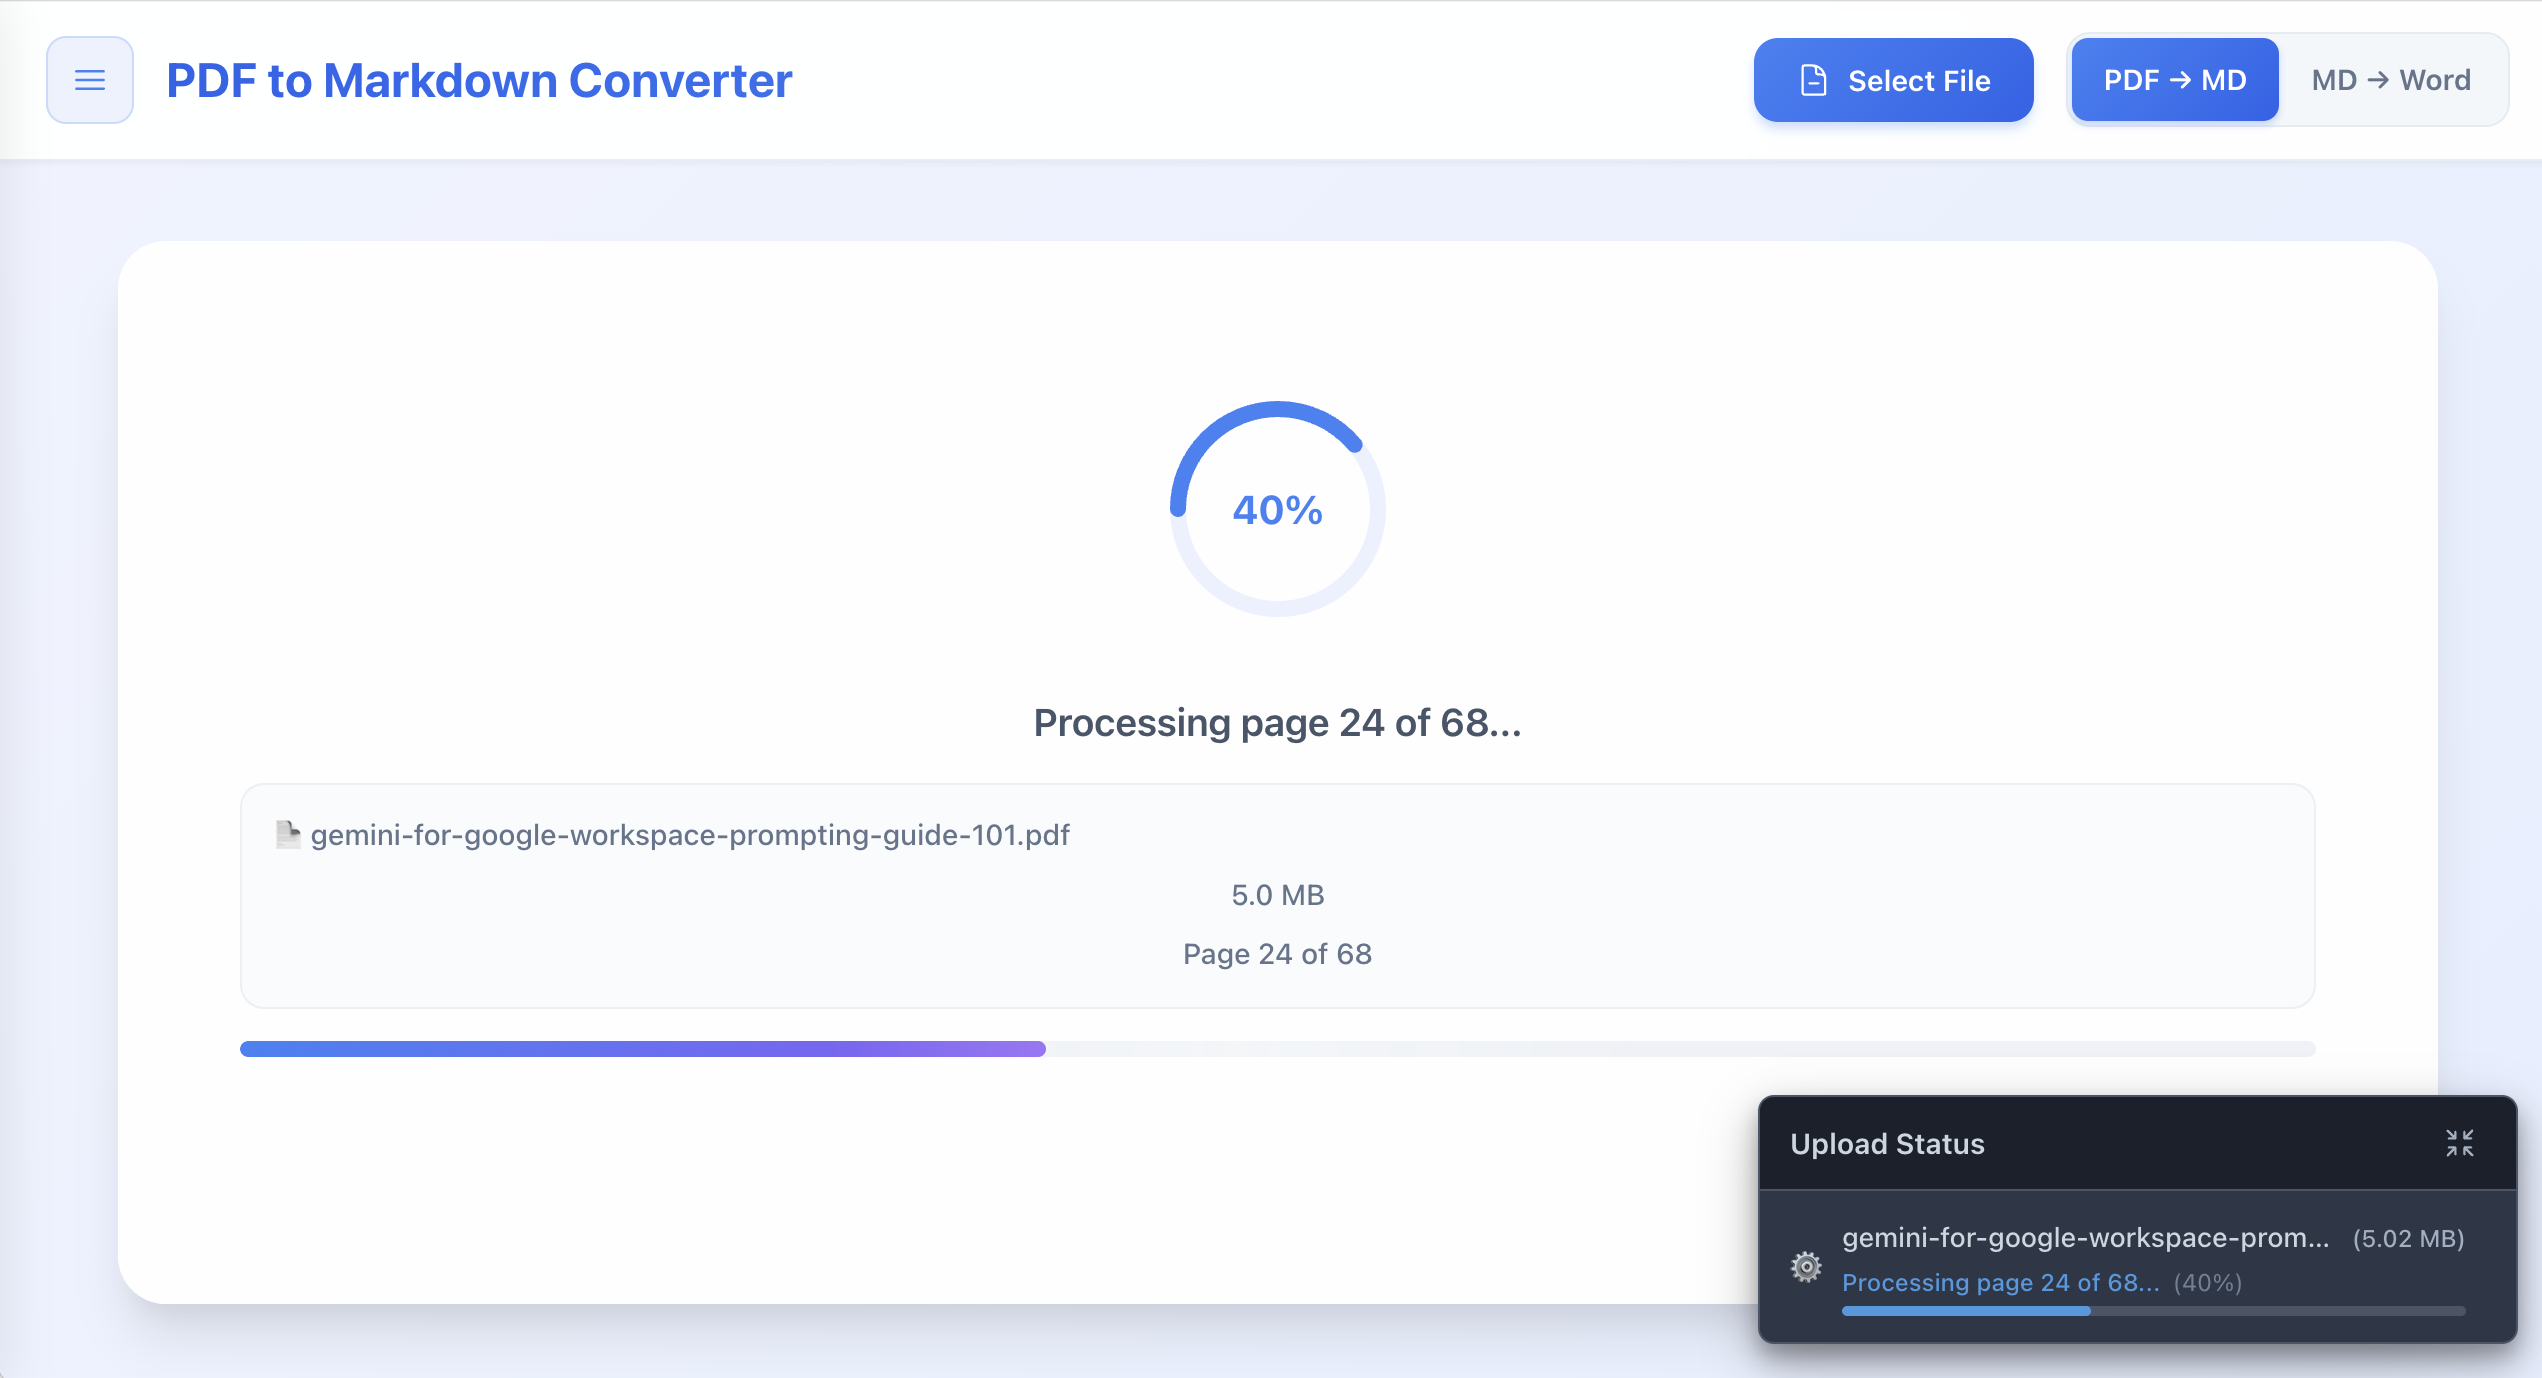Image resolution: width=2542 pixels, height=1378 pixels.
Task: Click the document icon in Select File
Action: [x=1813, y=80]
